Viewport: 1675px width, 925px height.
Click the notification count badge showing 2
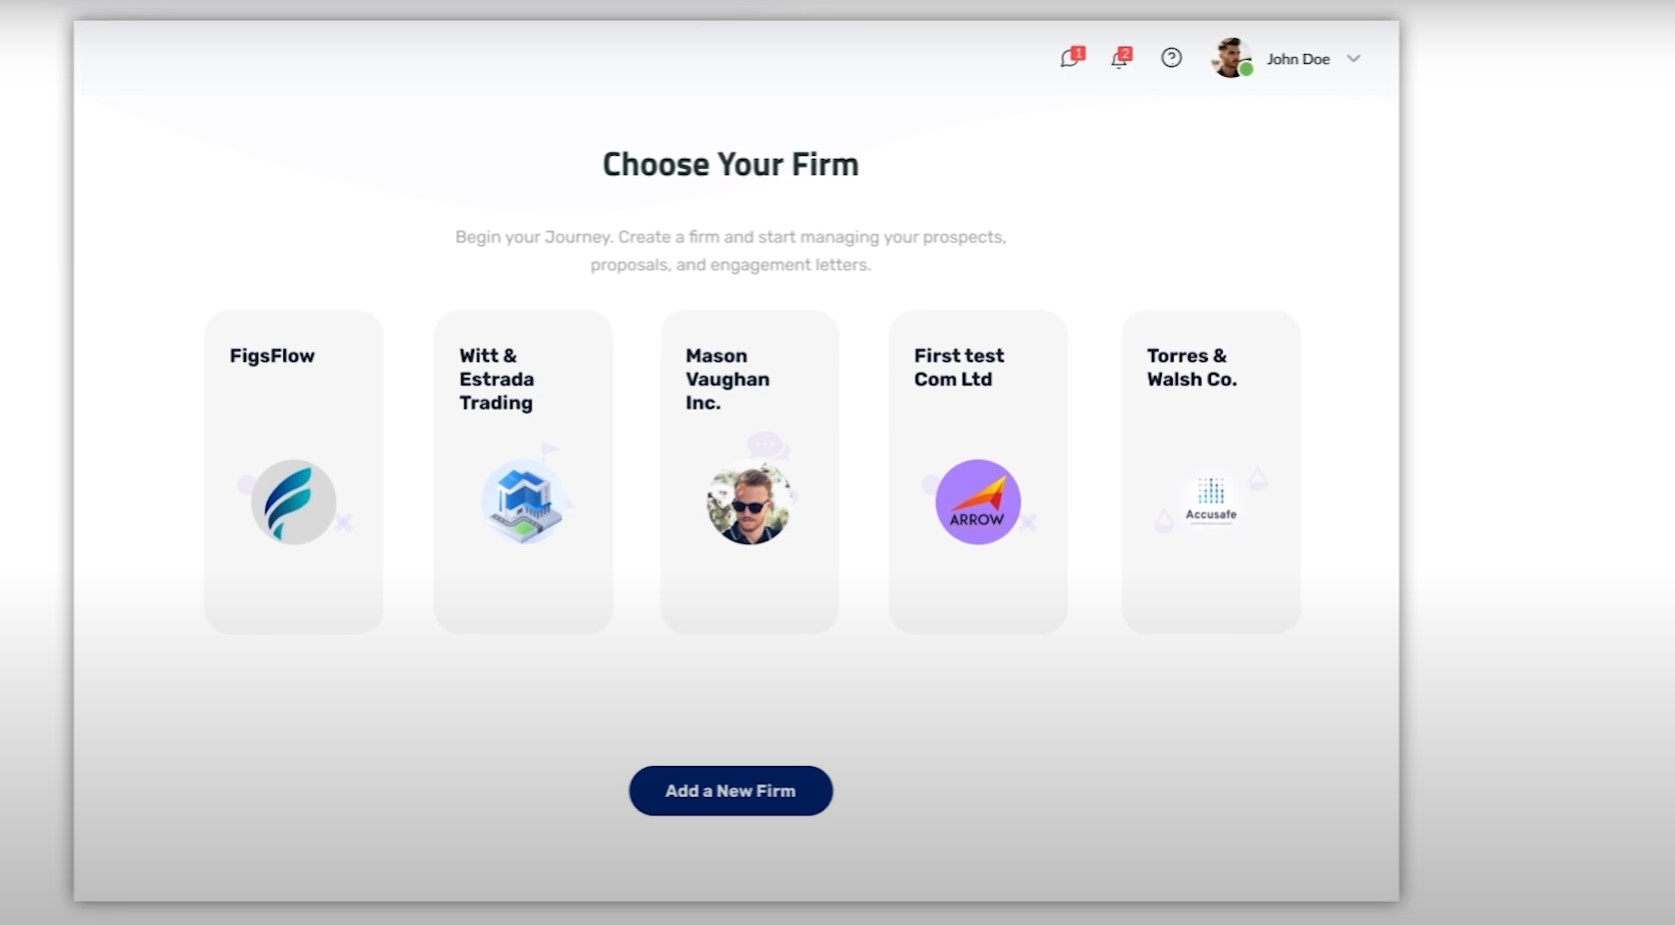1127,51
